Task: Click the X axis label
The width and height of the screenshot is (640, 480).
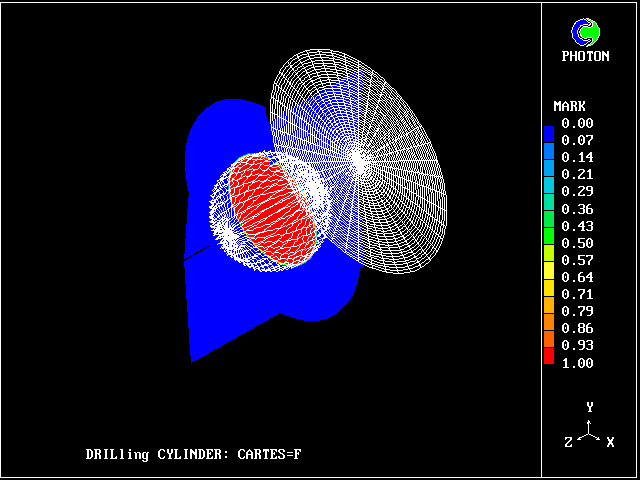Action: (610, 442)
